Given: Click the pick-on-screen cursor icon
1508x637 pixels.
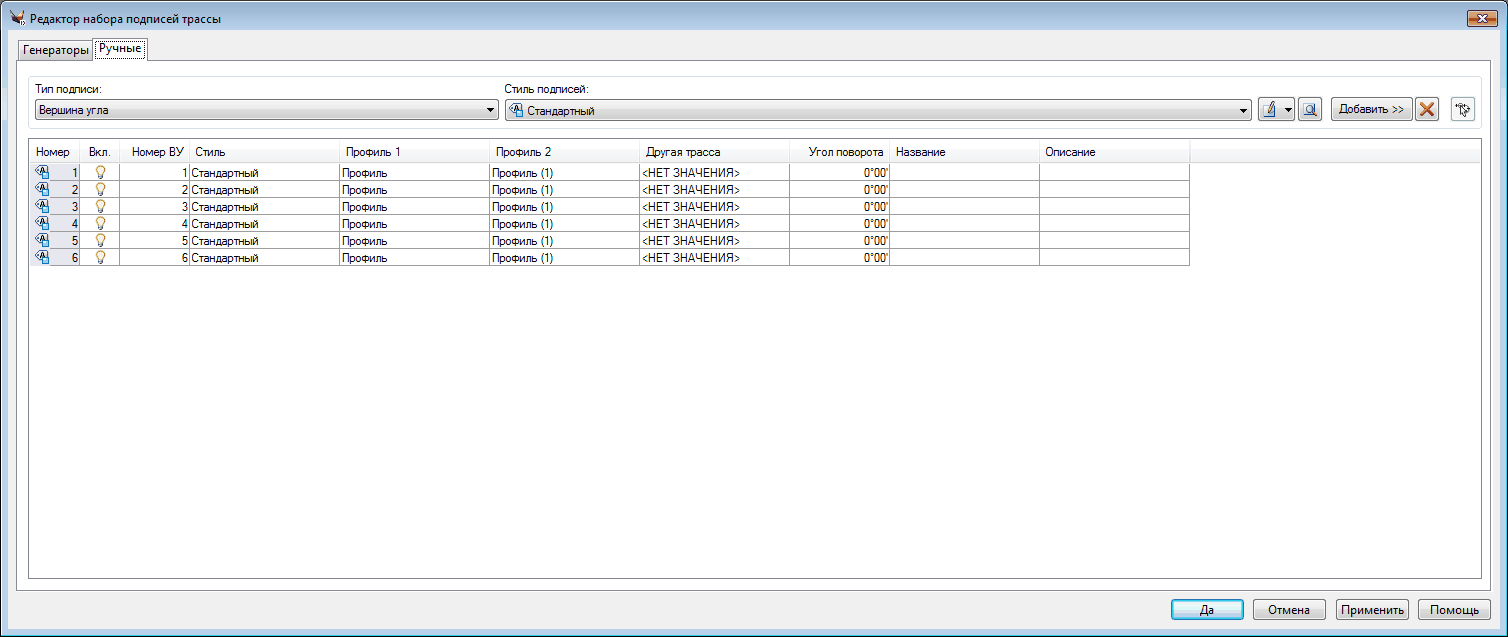Looking at the screenshot, I should point(1463,110).
